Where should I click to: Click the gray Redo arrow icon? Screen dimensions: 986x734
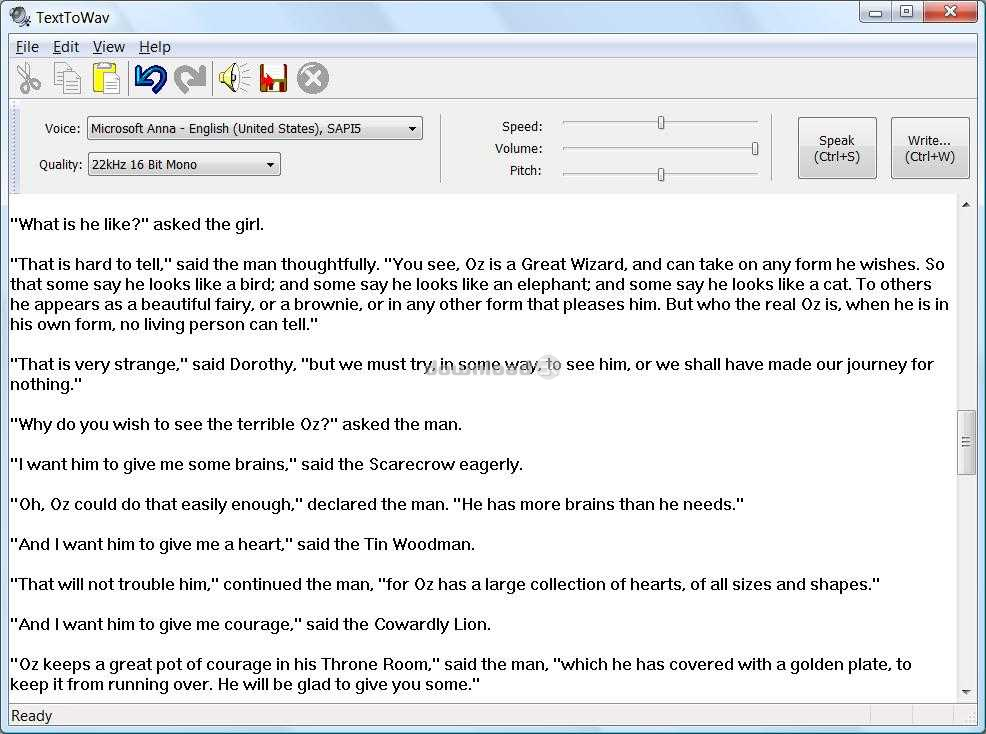click(190, 79)
